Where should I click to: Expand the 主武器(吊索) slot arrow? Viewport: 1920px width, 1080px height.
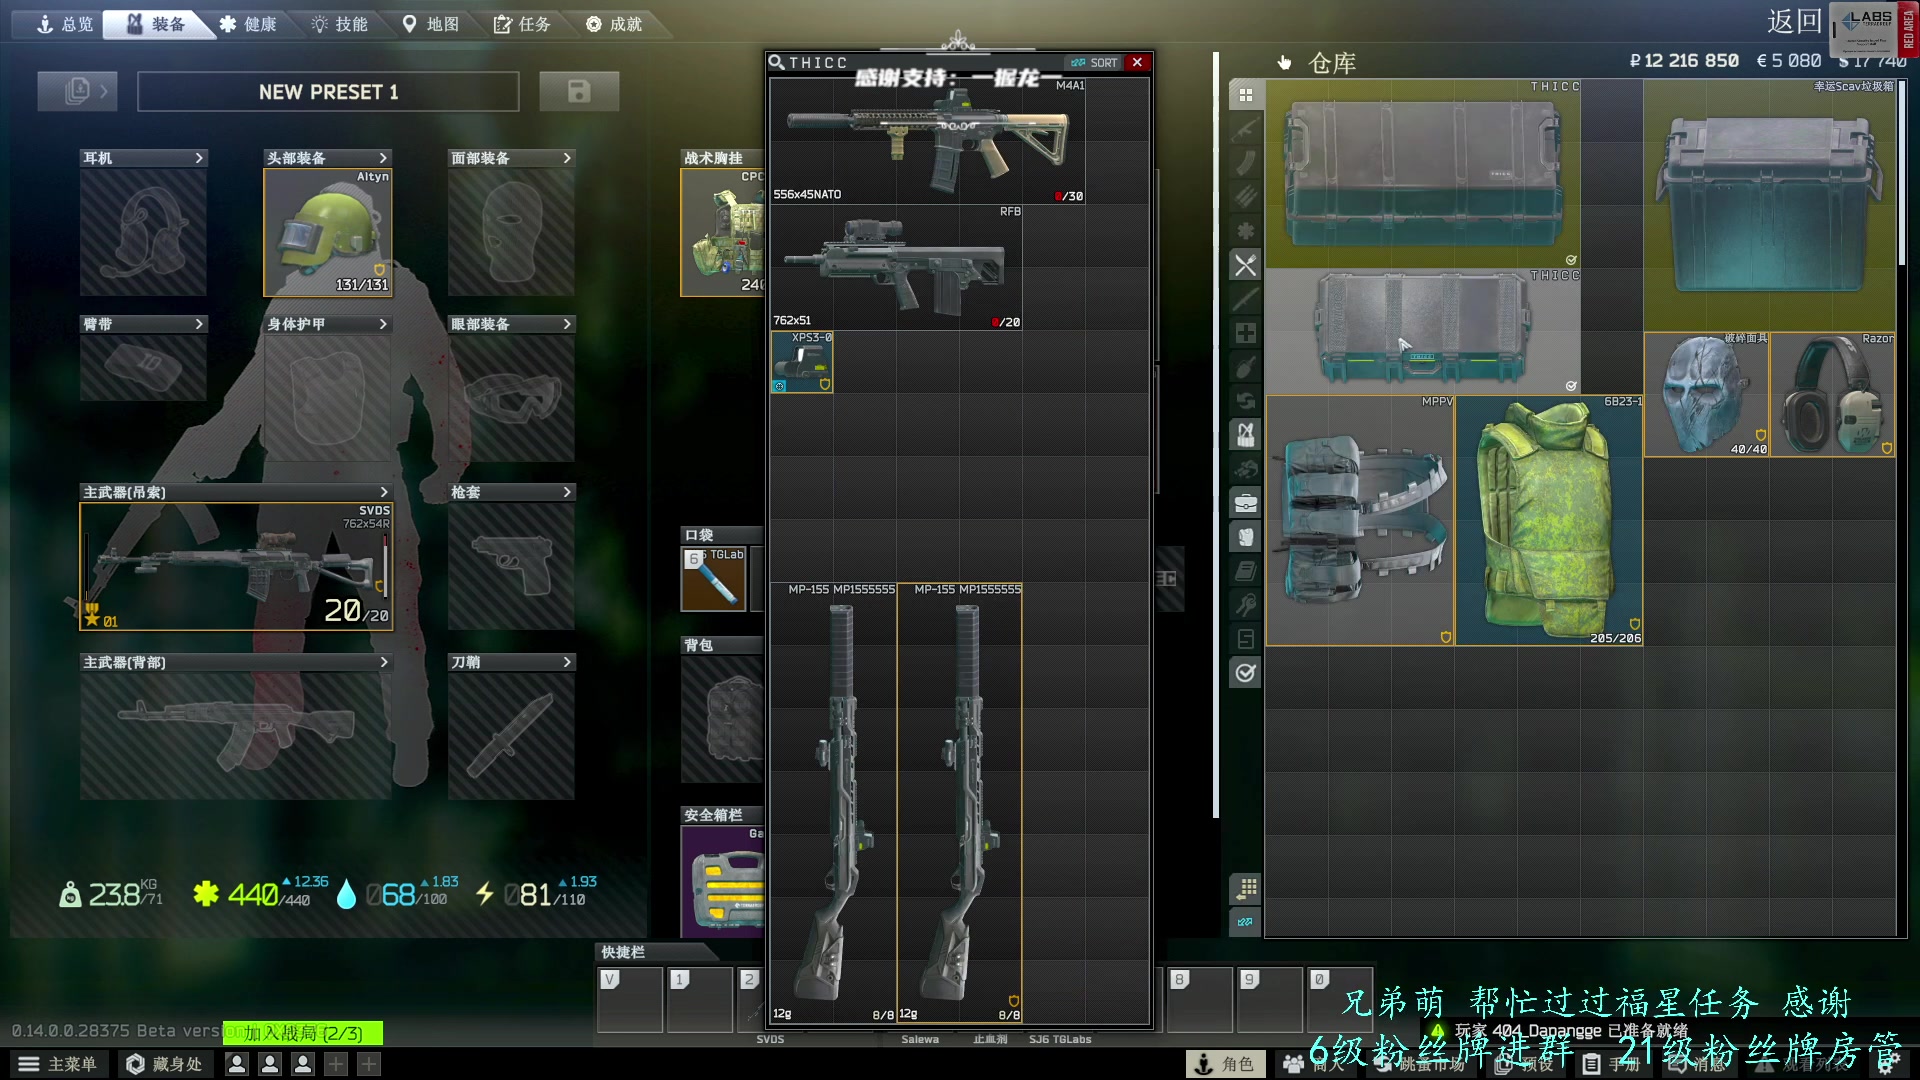point(384,492)
